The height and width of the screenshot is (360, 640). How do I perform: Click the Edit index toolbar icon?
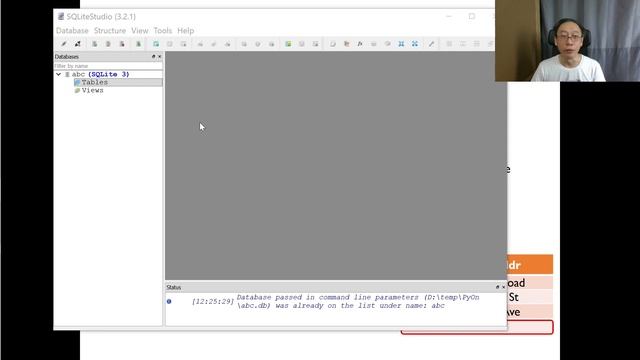pyautogui.click(x=214, y=44)
